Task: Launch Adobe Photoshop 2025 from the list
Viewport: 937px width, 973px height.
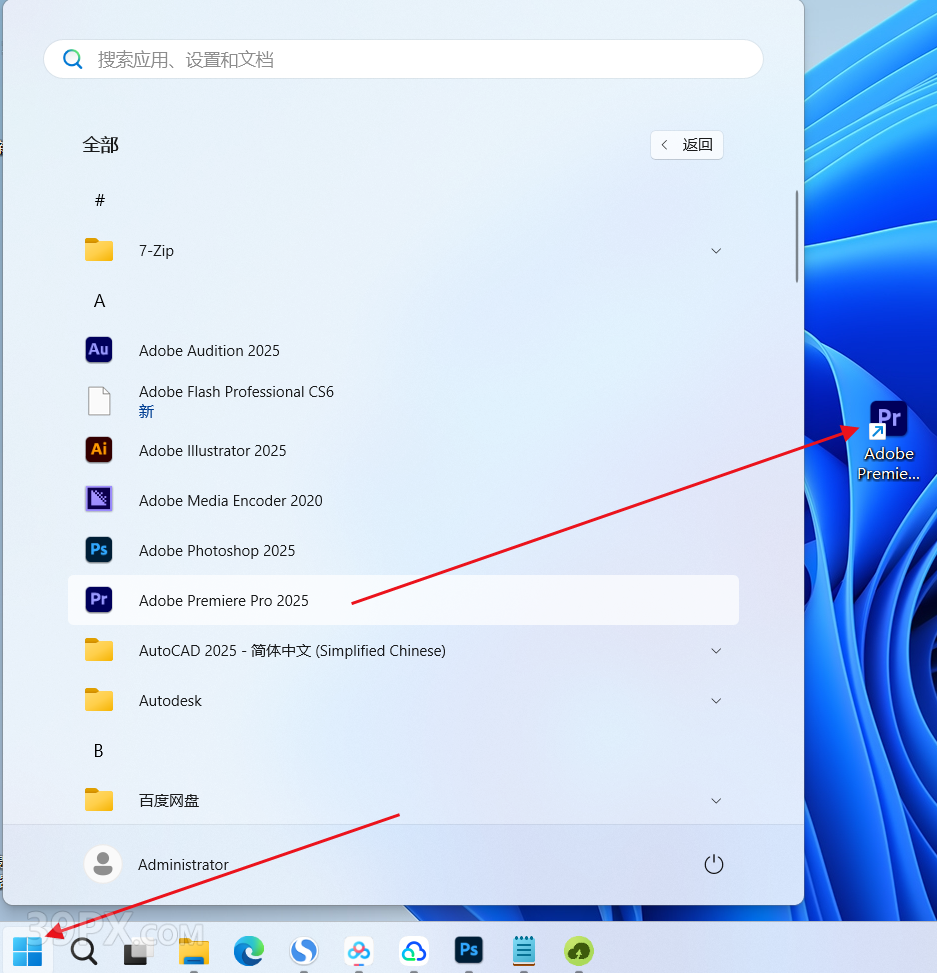Action: click(x=217, y=551)
